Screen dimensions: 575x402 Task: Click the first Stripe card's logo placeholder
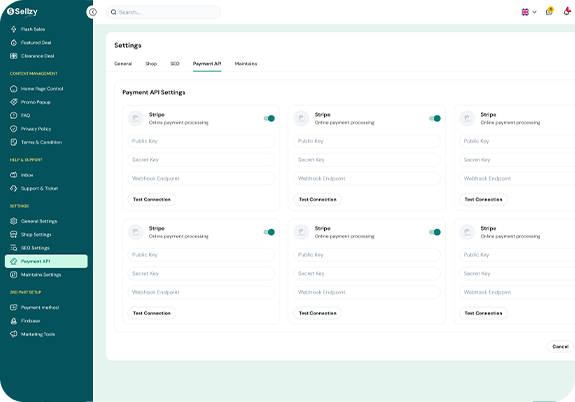pos(136,118)
